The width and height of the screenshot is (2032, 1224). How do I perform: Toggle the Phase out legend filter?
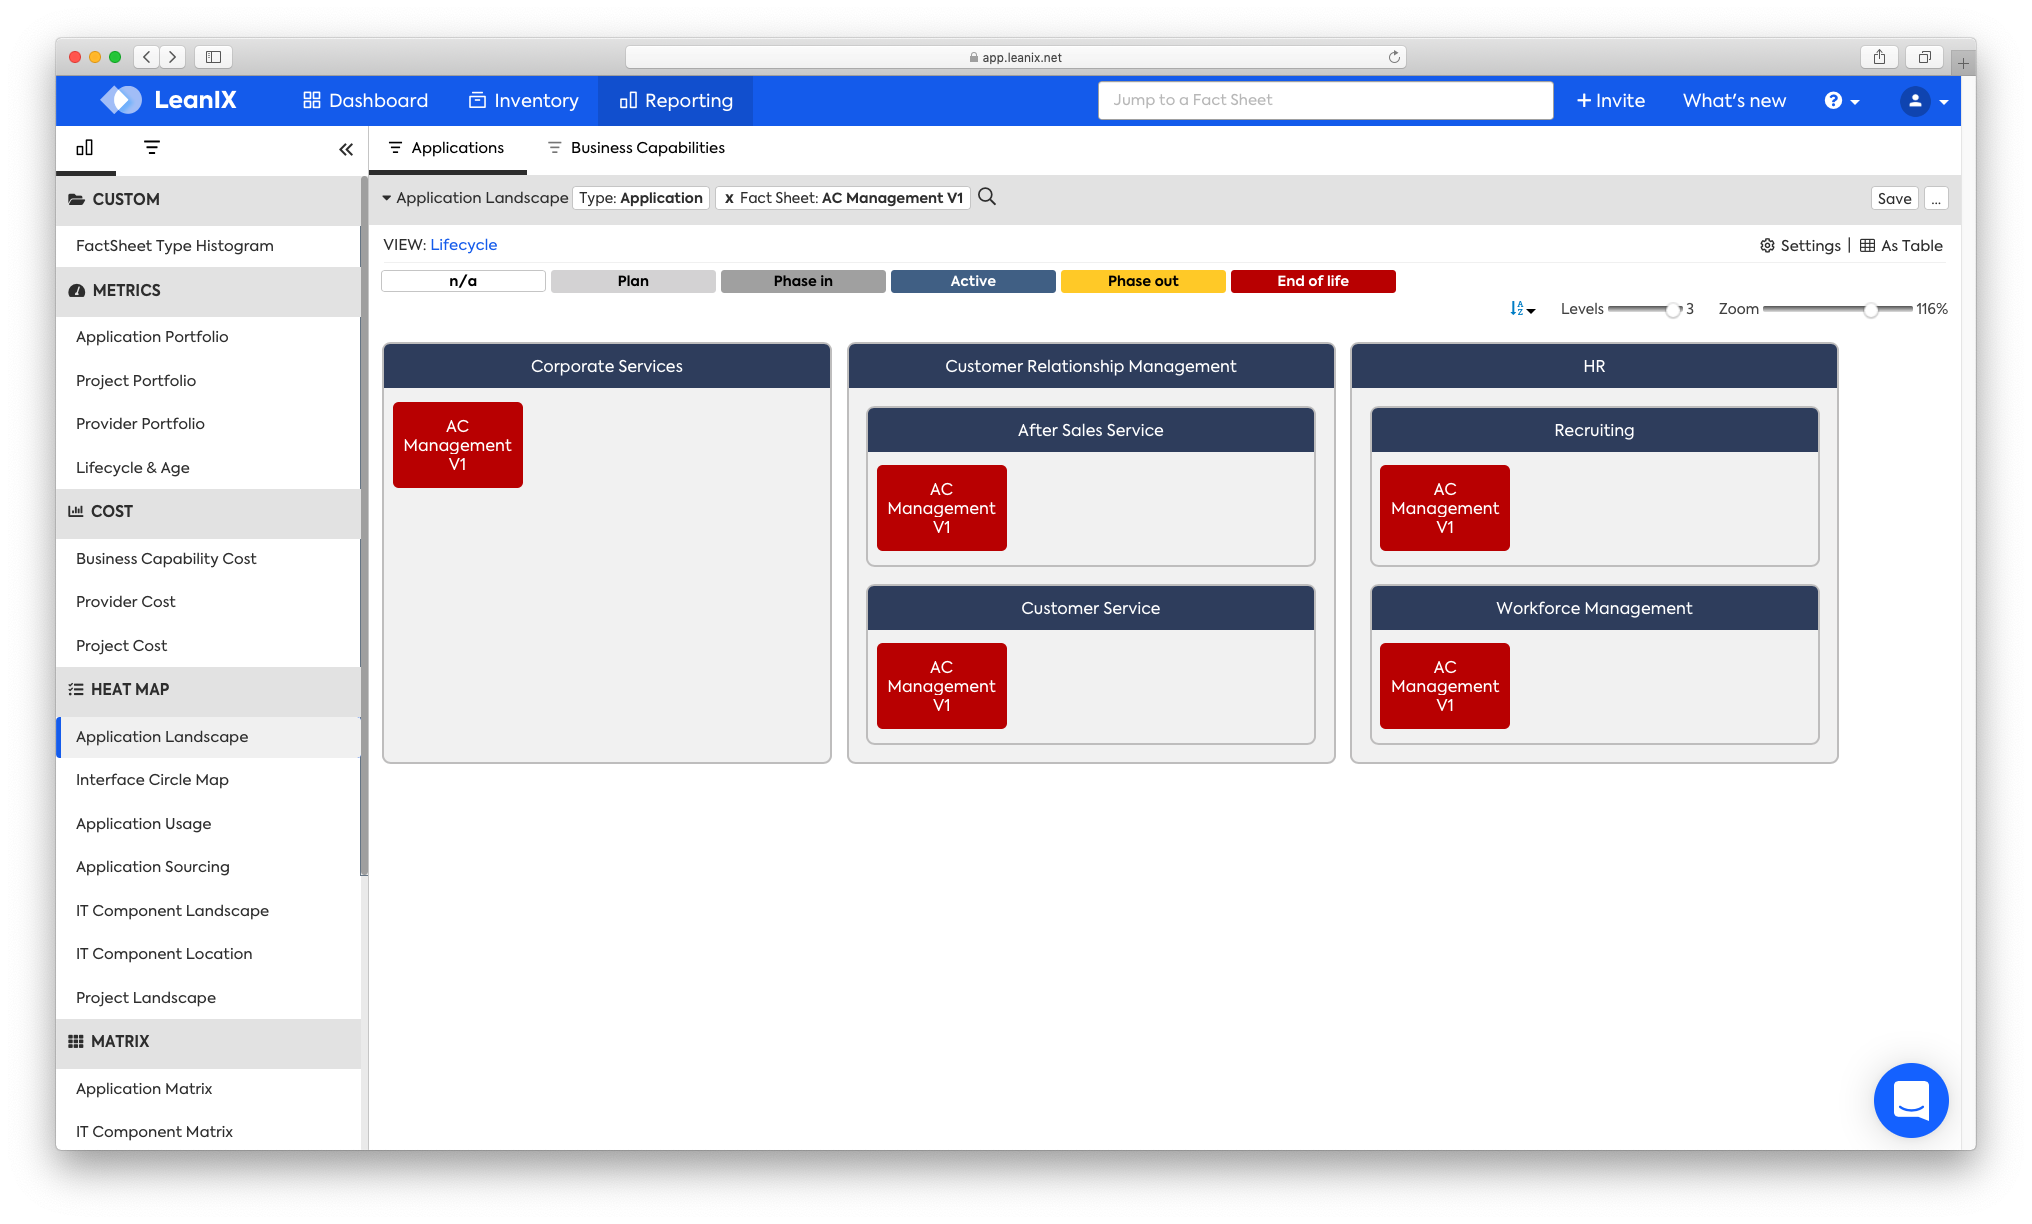1142,281
